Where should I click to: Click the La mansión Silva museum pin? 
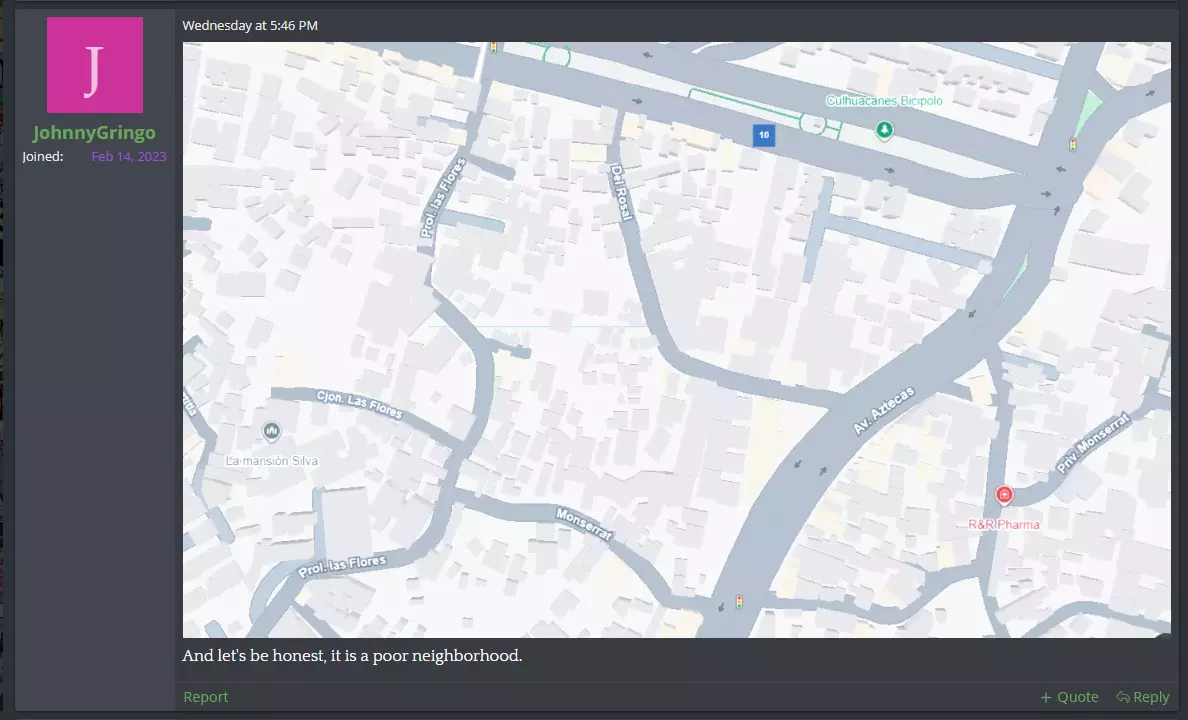click(271, 431)
